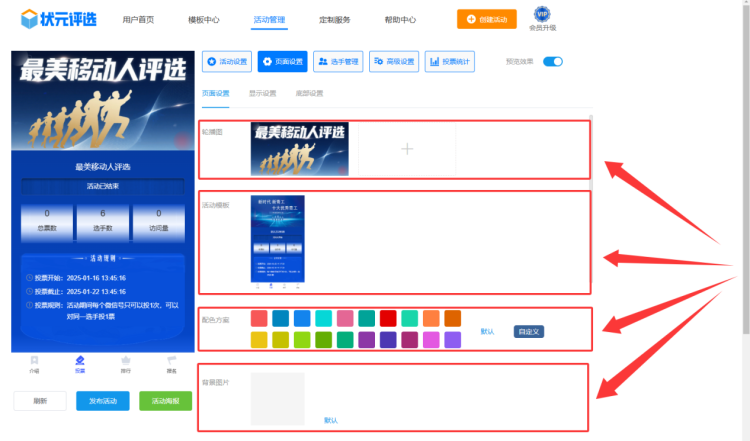Open the VIP 会员升级 badge
This screenshot has width=750, height=441.
point(542,18)
